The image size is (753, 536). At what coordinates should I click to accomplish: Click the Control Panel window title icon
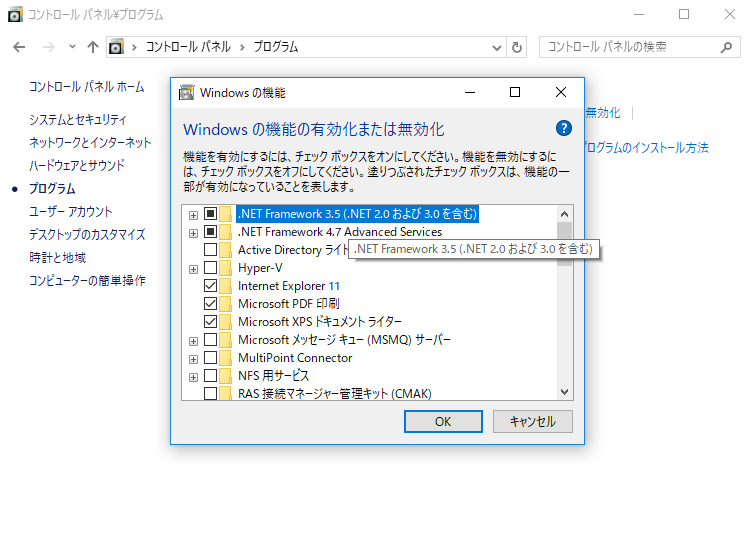point(15,15)
